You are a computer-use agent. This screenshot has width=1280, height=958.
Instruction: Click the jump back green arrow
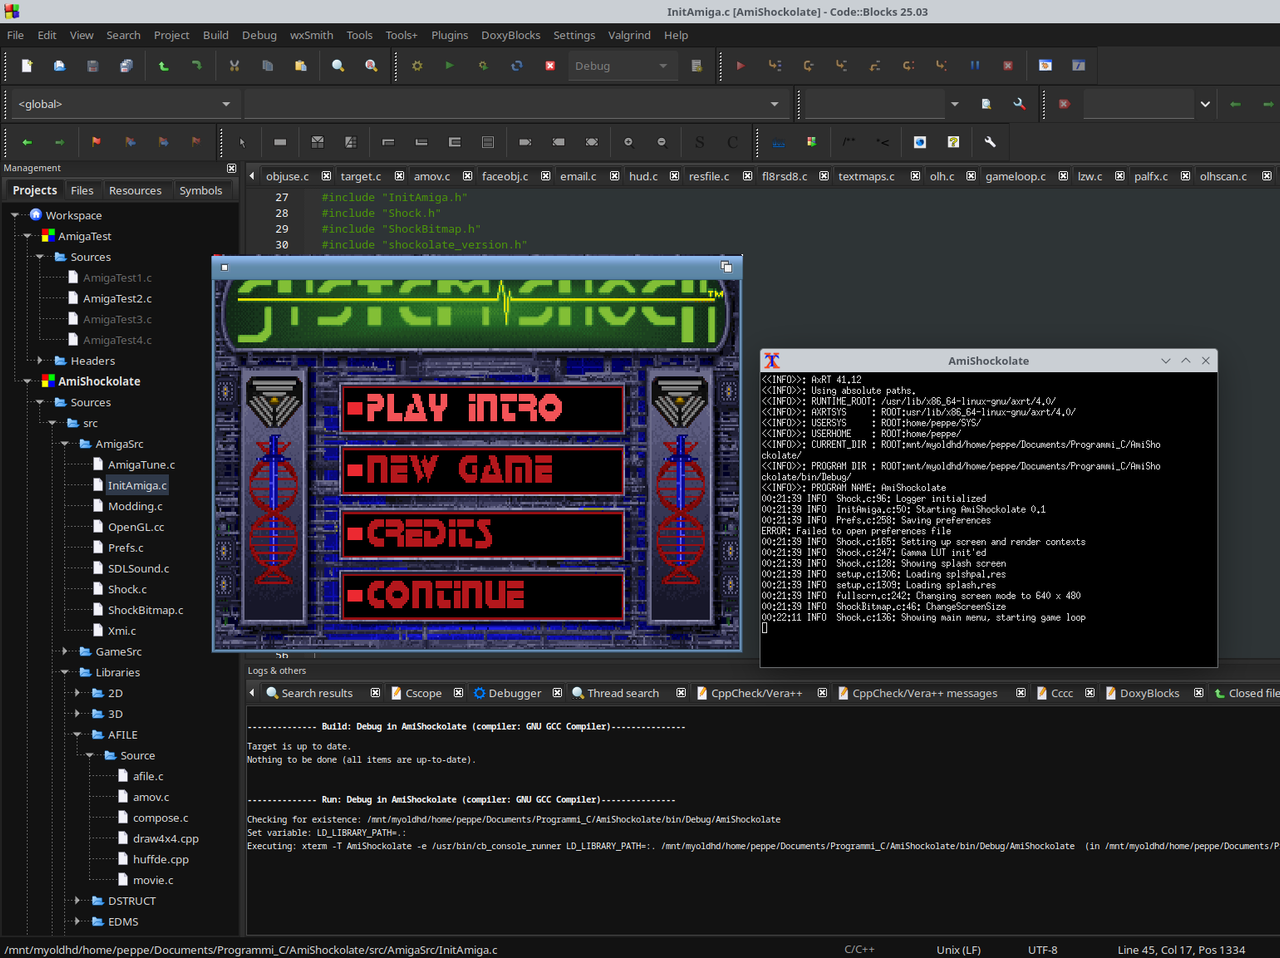pos(27,142)
